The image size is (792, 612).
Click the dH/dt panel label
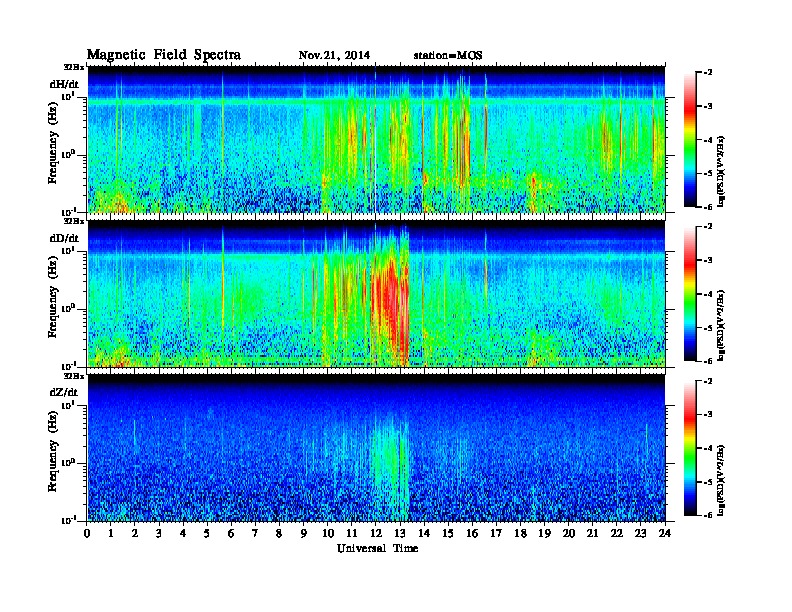[64, 84]
